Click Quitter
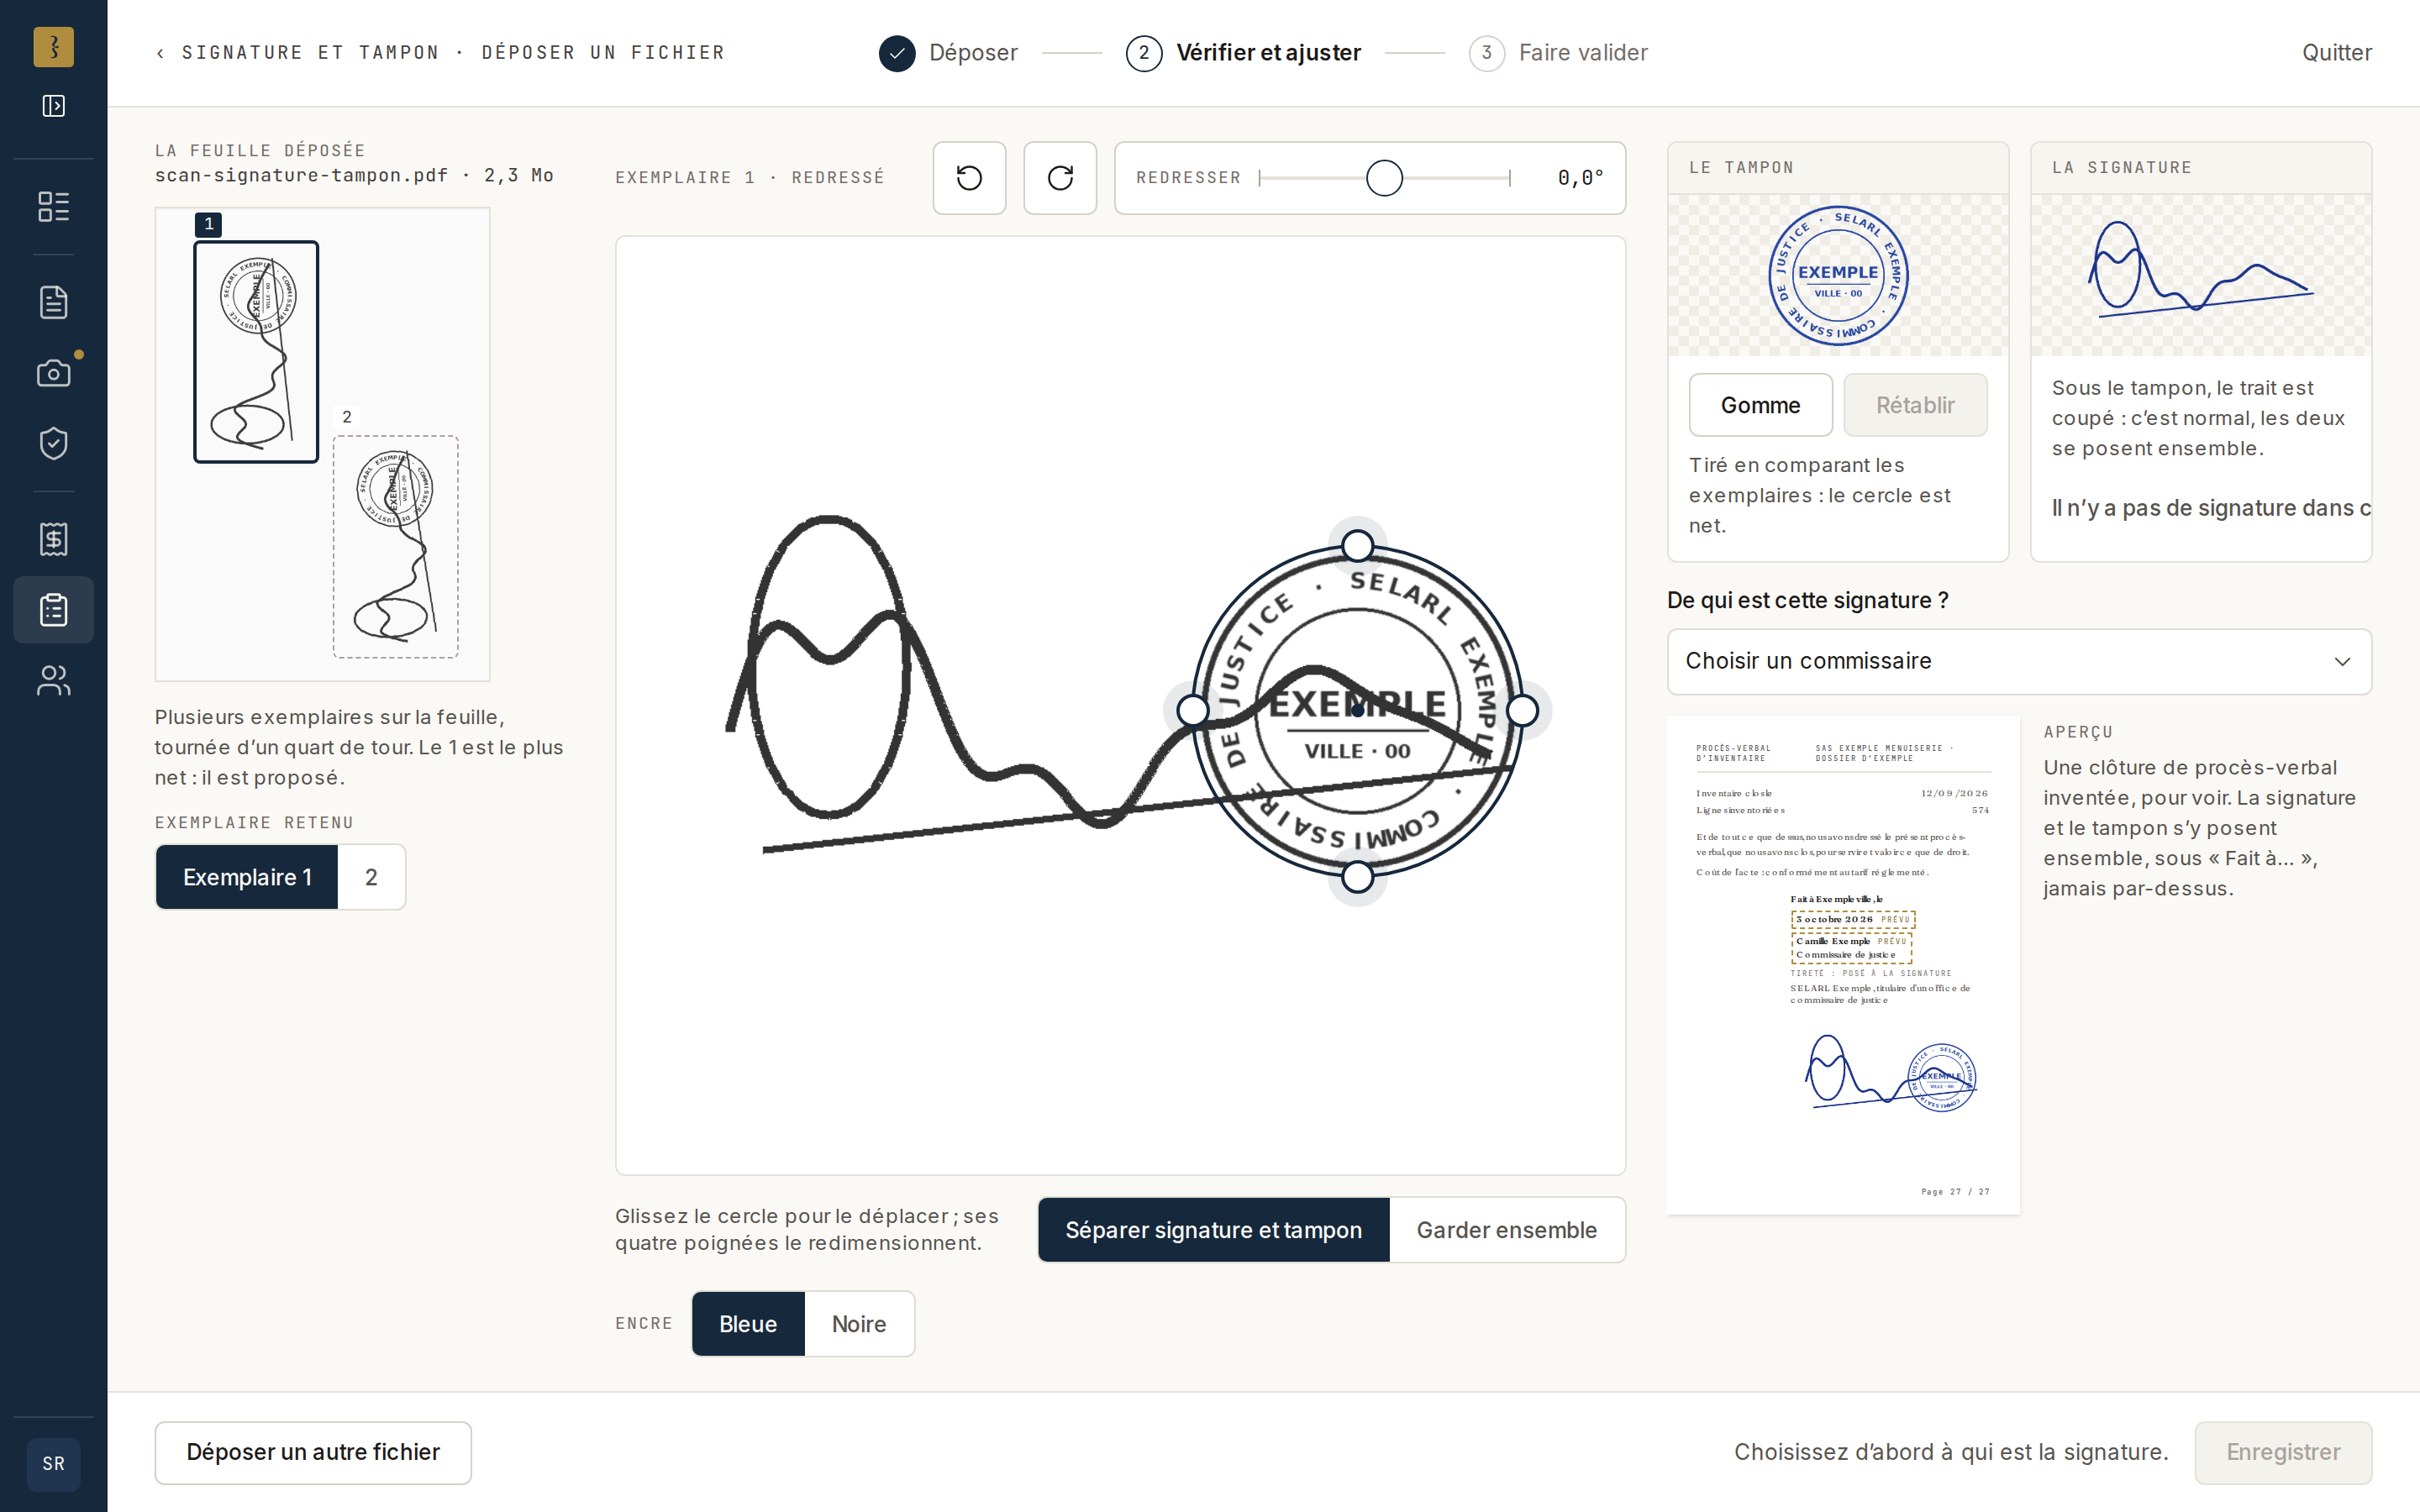This screenshot has width=2420, height=1512. coord(2336,53)
